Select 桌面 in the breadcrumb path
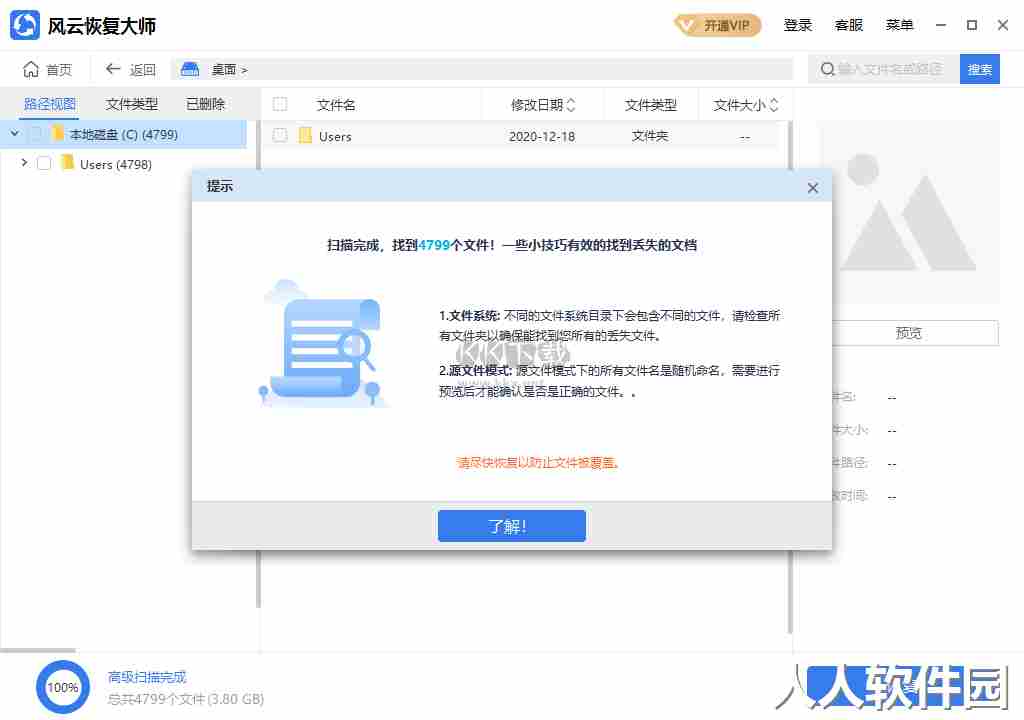This screenshot has height=720, width=1024. coord(223,69)
